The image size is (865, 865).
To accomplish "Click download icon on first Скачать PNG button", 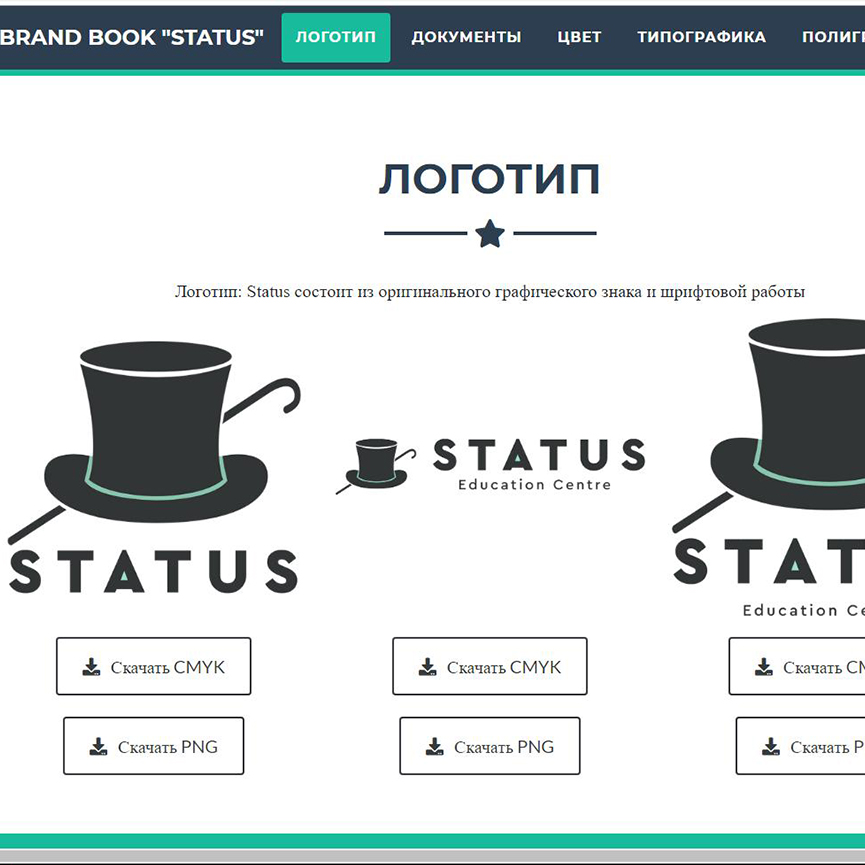I will click(x=99, y=746).
